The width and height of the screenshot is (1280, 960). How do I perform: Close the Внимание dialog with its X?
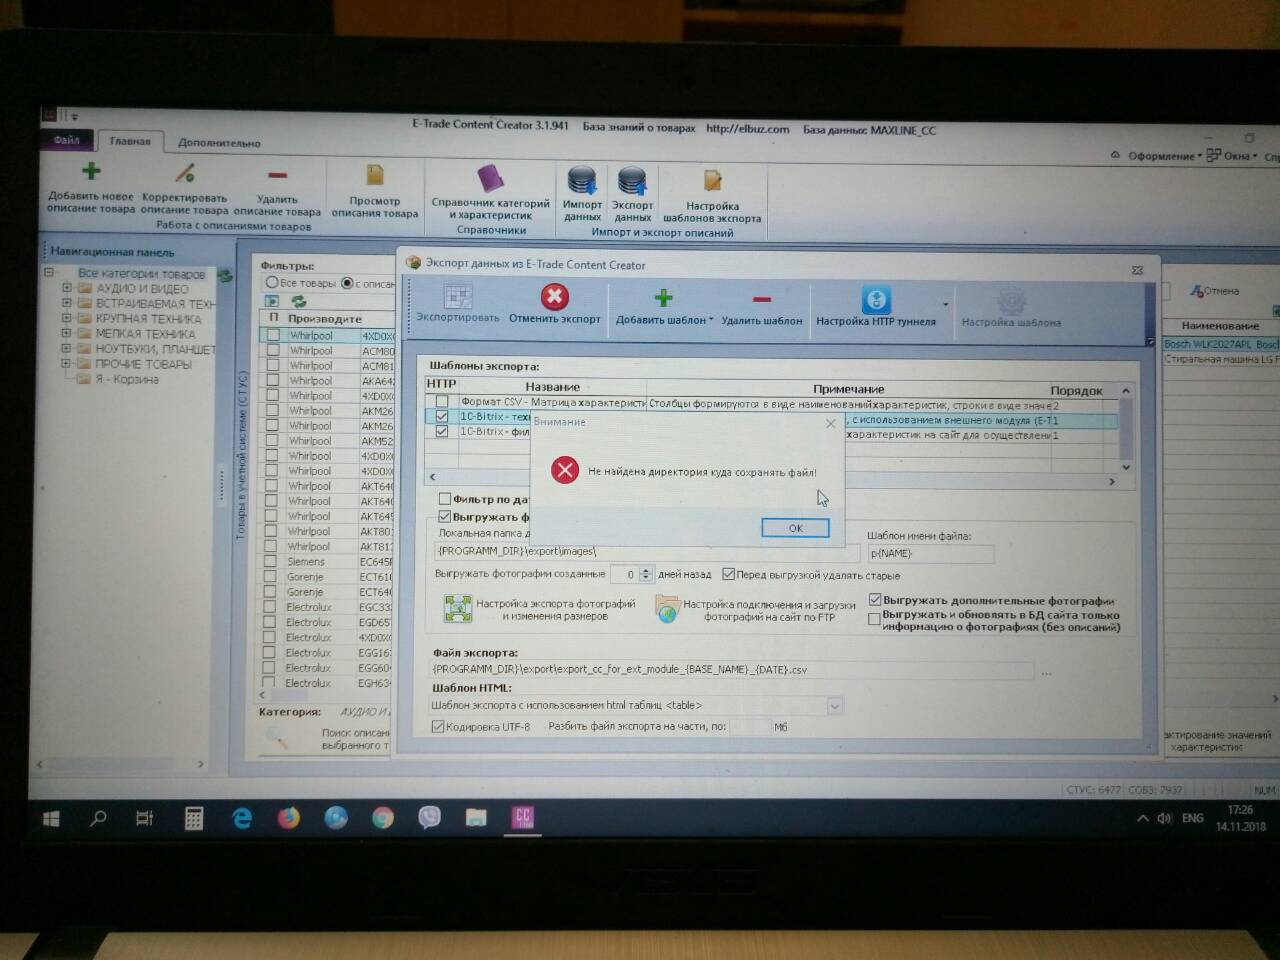click(x=830, y=423)
